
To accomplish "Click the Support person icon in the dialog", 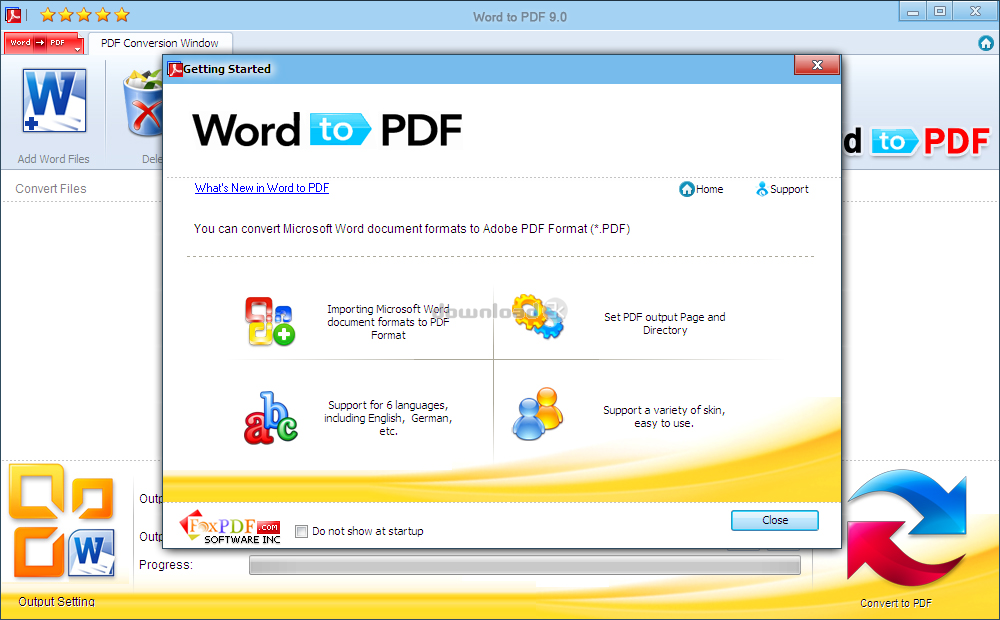I will coord(761,189).
